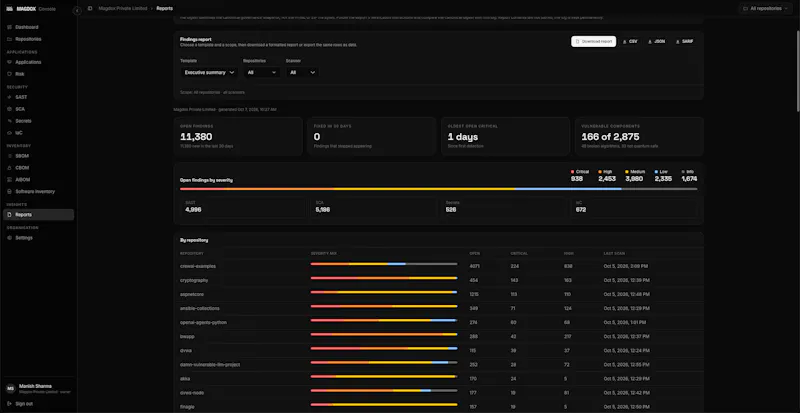Click the Repositories folder icon in sidebar
This screenshot has height=413, width=800.
10,39
